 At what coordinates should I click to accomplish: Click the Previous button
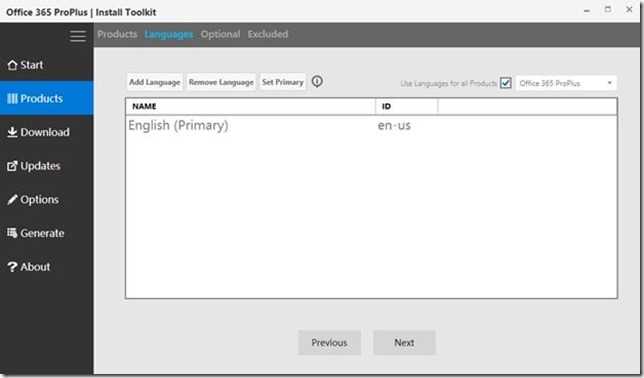point(329,342)
